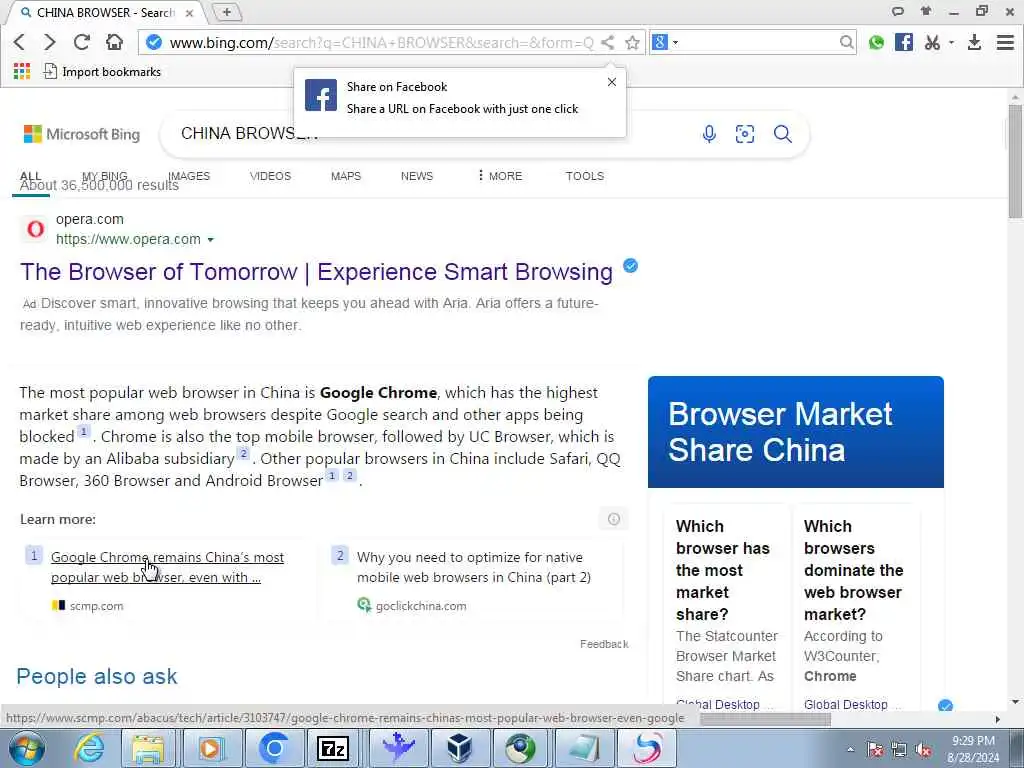Click the info icon beside Learn more

click(613, 519)
